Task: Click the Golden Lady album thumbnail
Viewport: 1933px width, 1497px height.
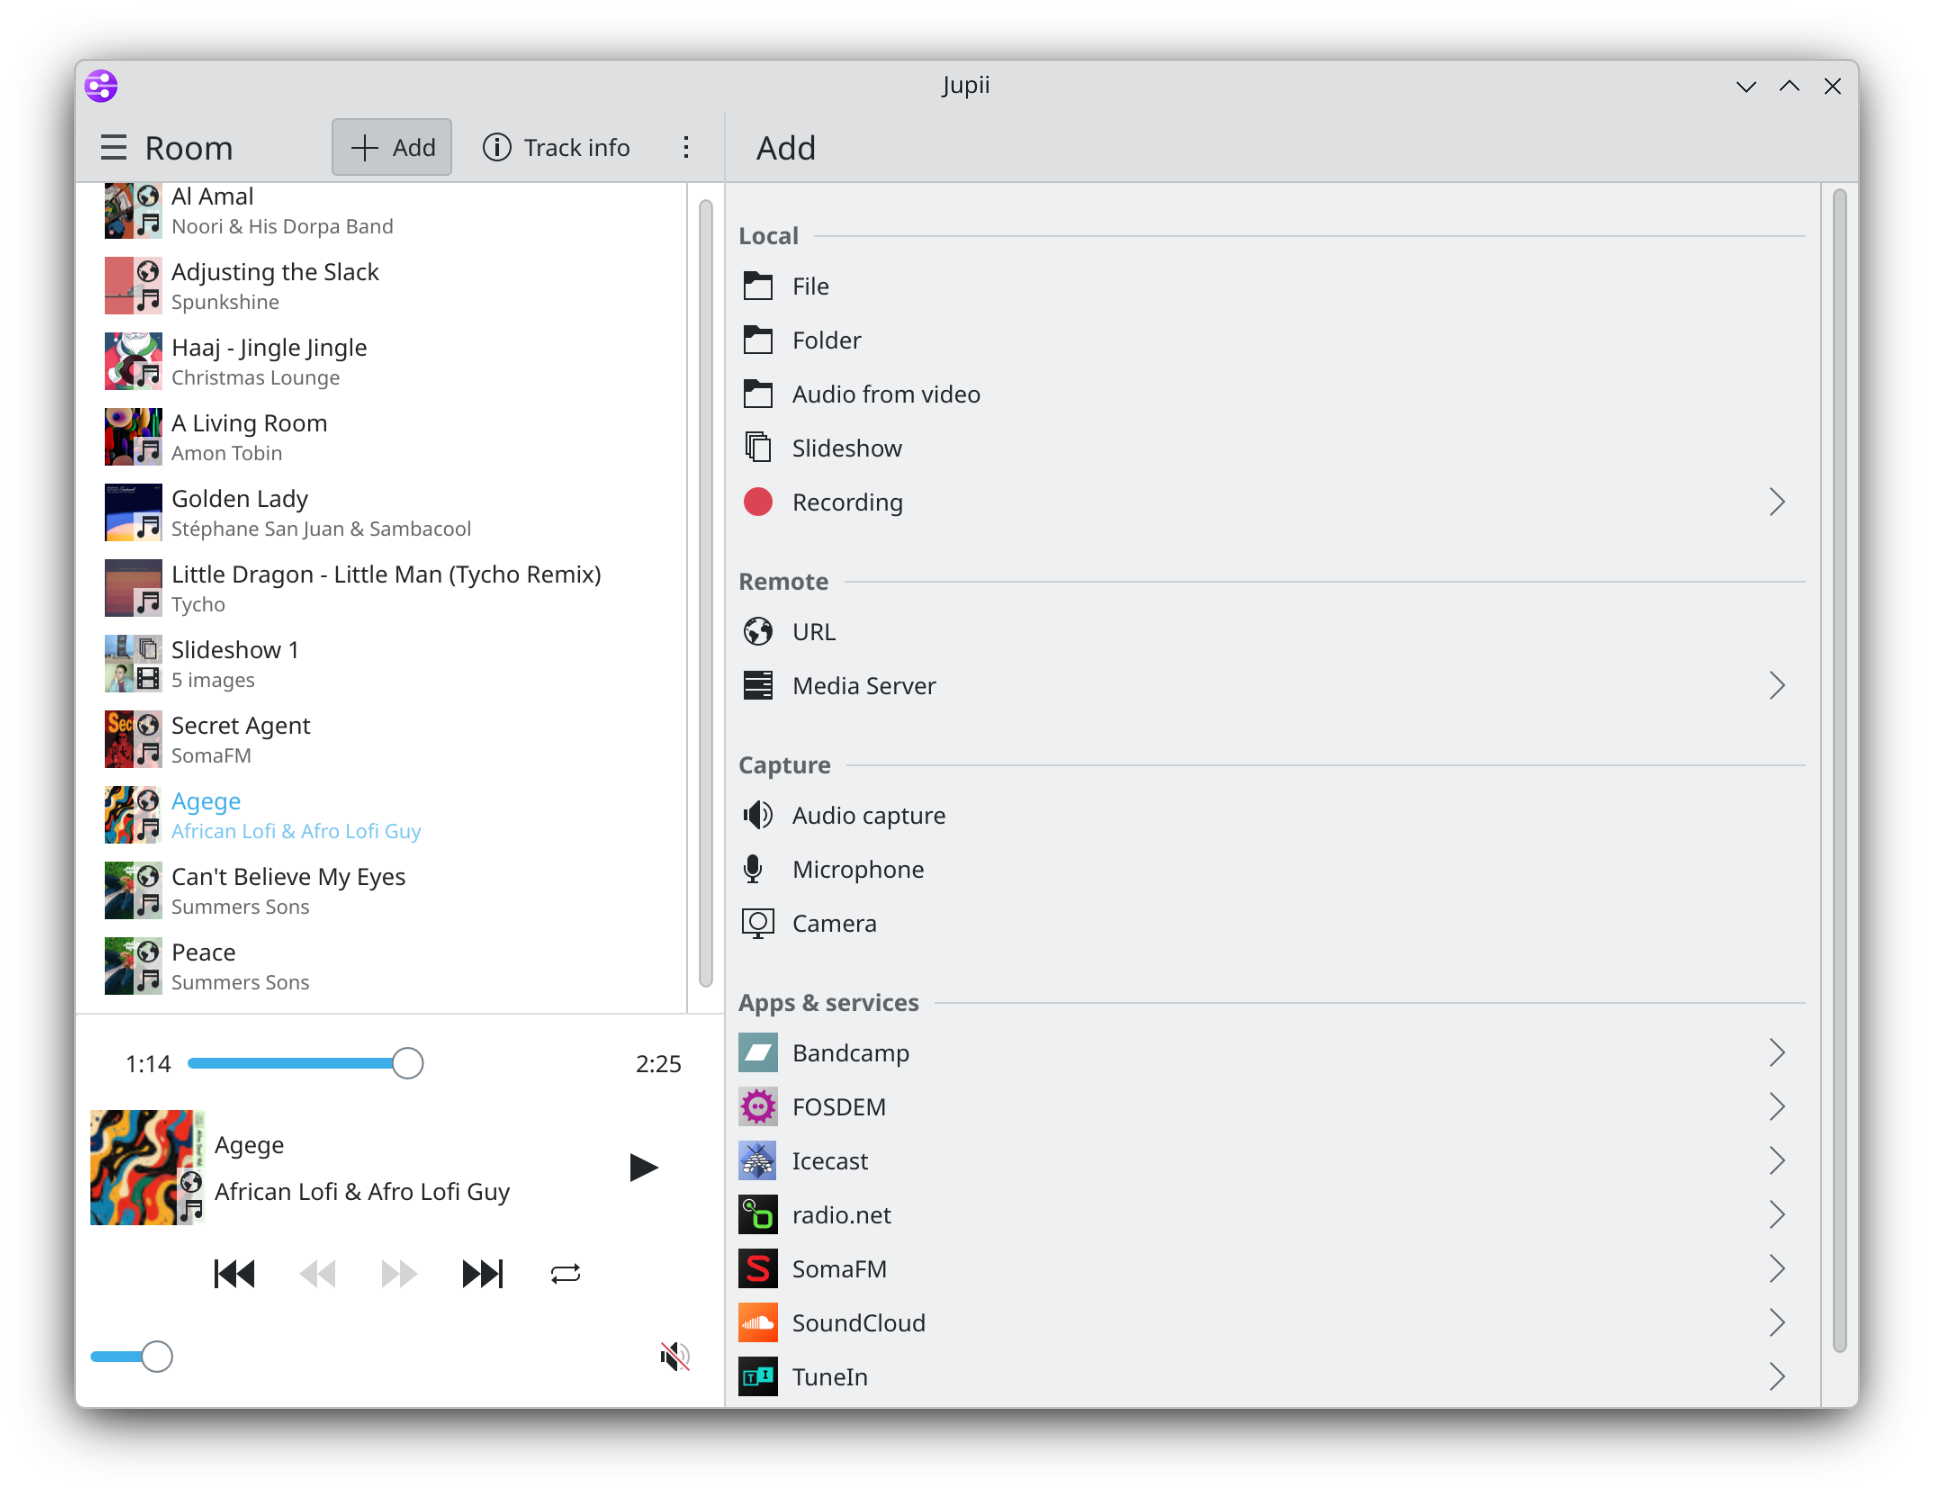Action: click(133, 512)
